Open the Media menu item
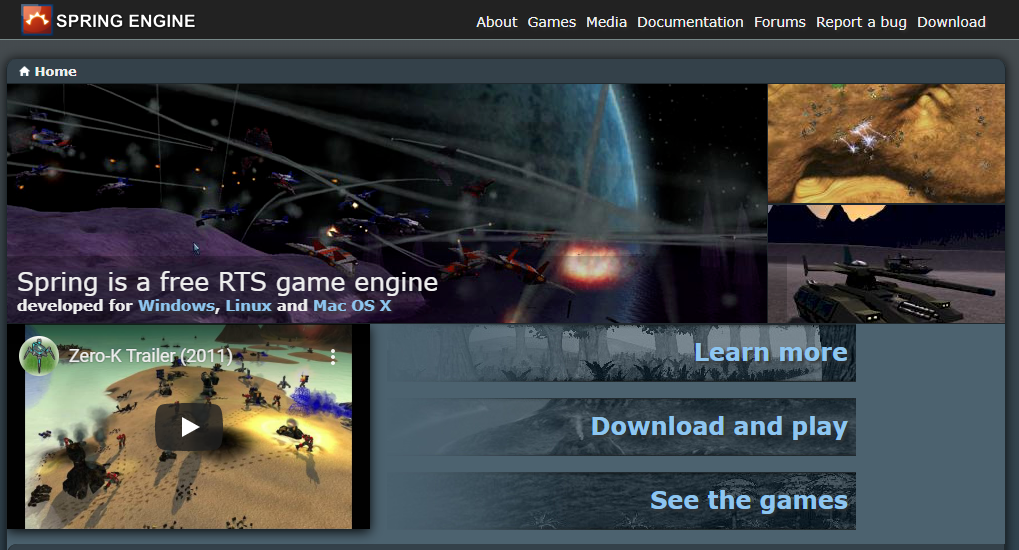This screenshot has width=1019, height=550. click(606, 22)
